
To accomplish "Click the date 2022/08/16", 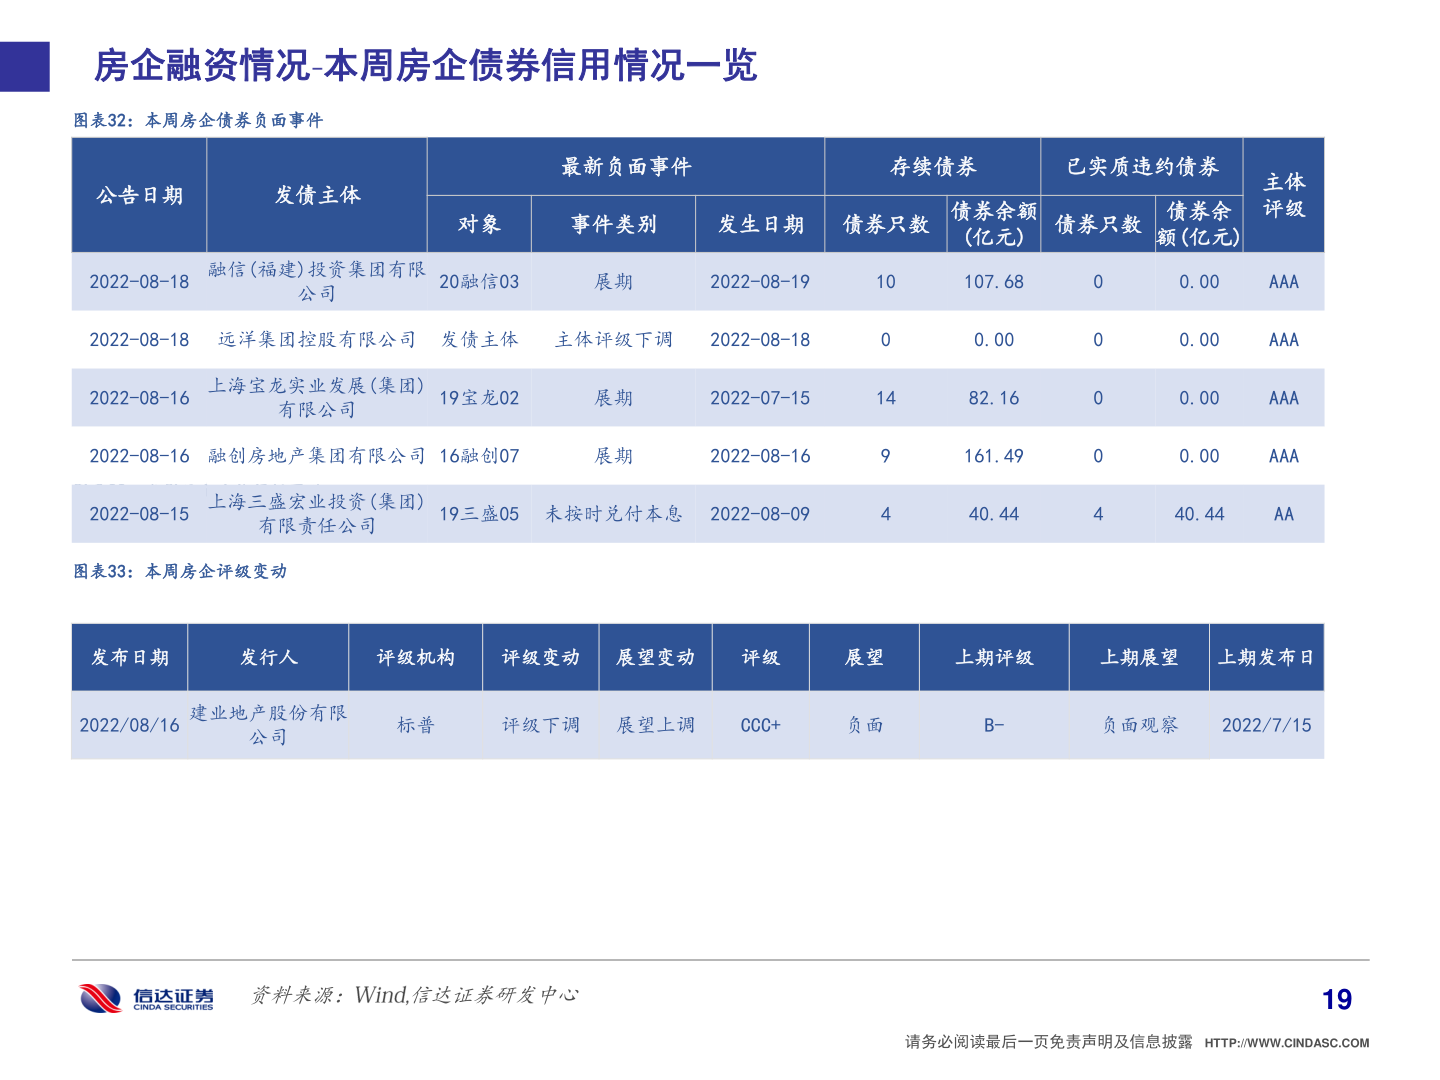I will [130, 725].
